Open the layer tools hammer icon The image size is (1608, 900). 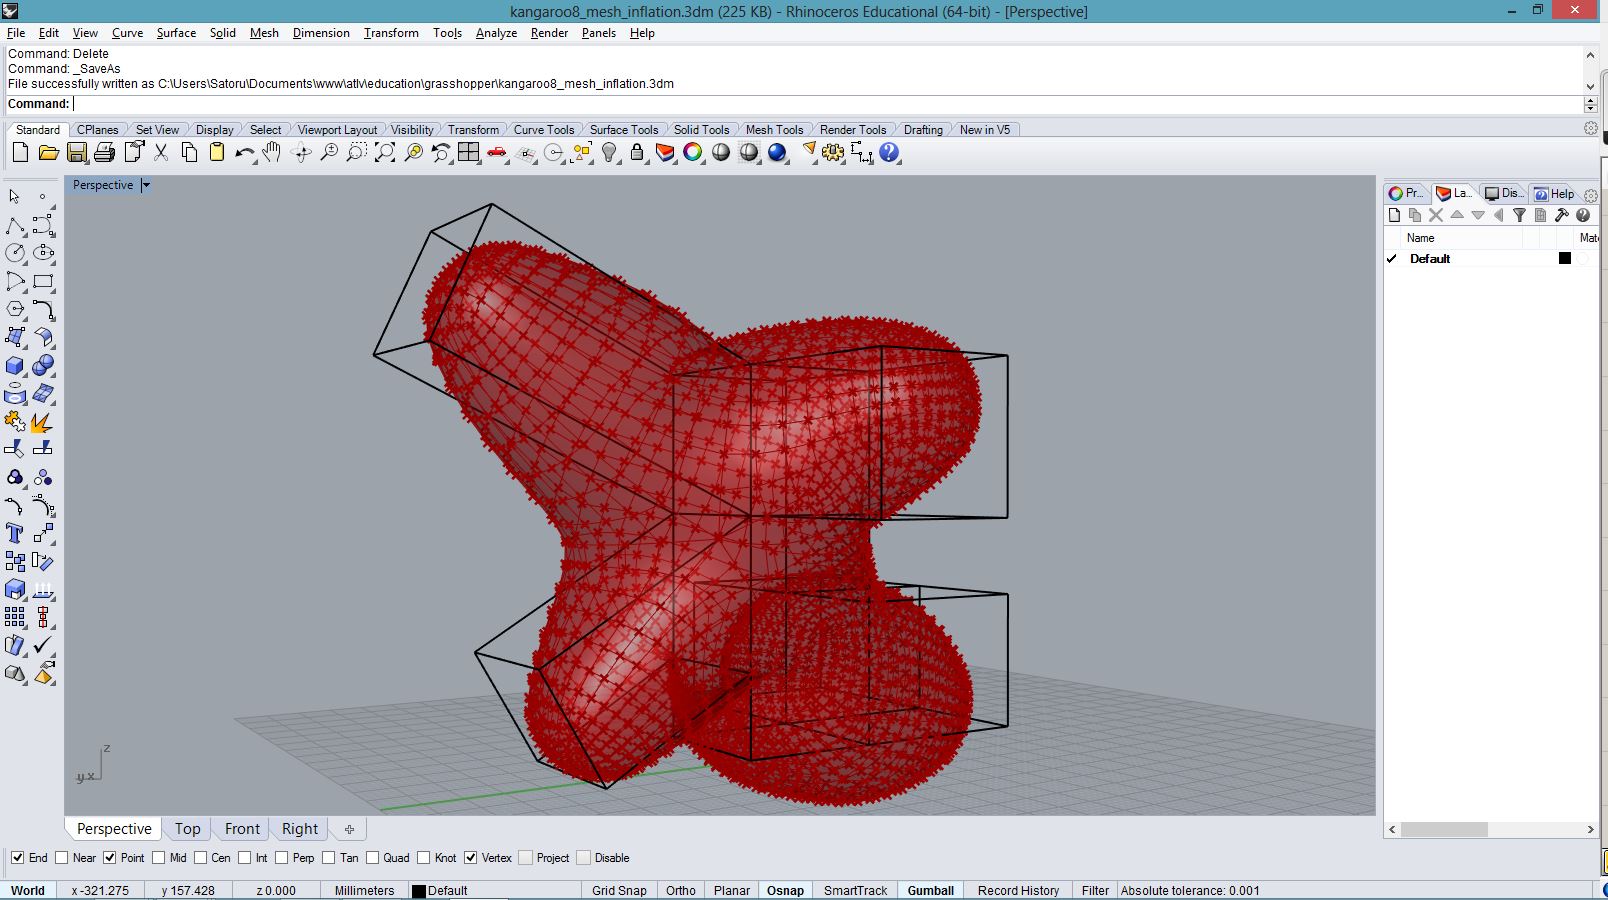[x=1561, y=215]
